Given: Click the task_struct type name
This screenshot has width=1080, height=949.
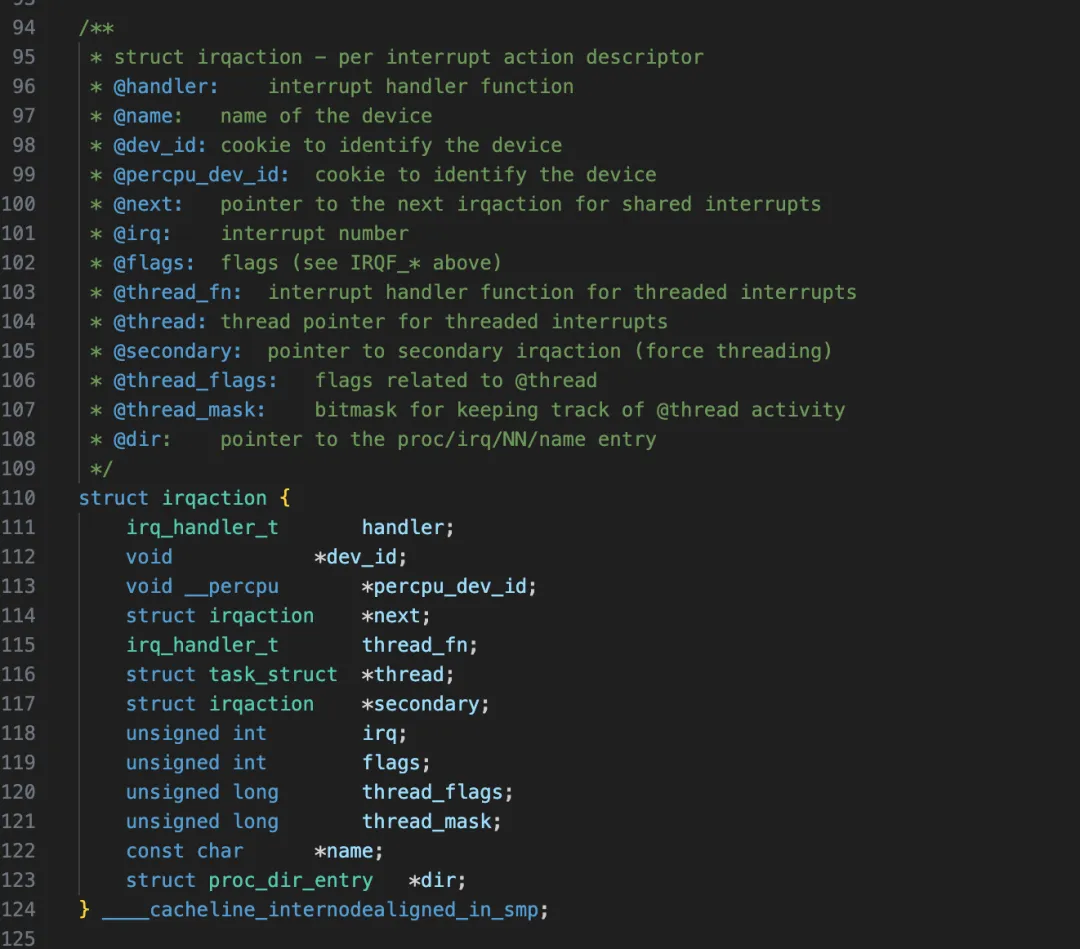Looking at the screenshot, I should click(x=273, y=675).
